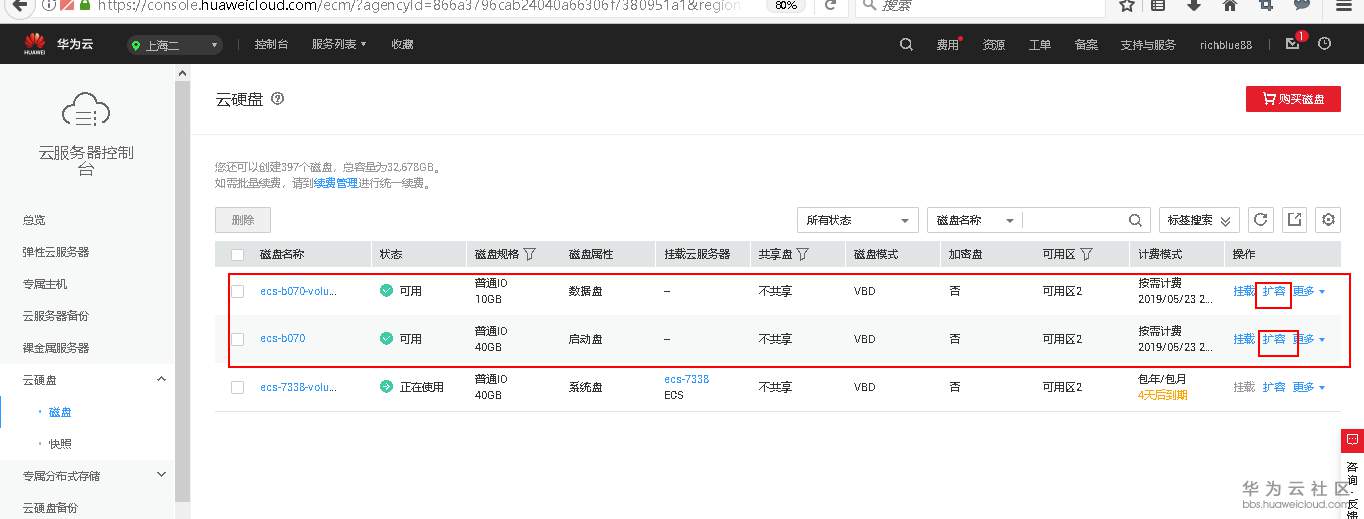This screenshot has height=519, width=1364.
Task: Toggle the select-all checkbox in table header
Action: [x=237, y=254]
